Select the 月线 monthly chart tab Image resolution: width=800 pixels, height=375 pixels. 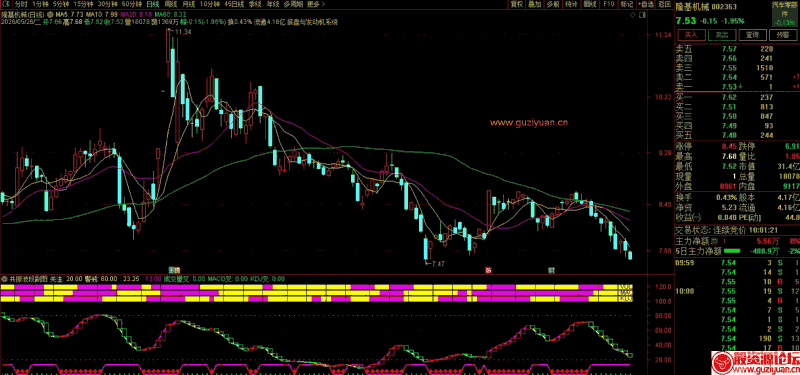pos(188,4)
